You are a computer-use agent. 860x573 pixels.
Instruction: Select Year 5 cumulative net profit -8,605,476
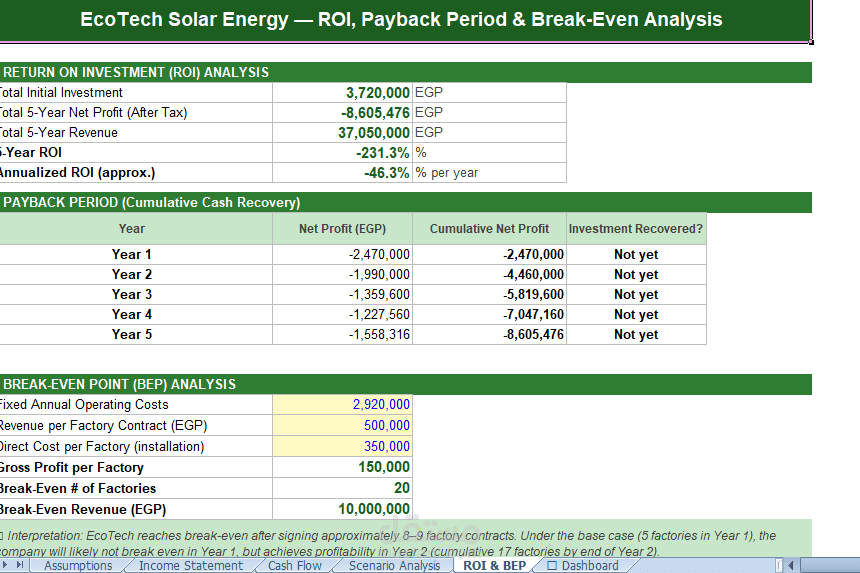point(489,334)
